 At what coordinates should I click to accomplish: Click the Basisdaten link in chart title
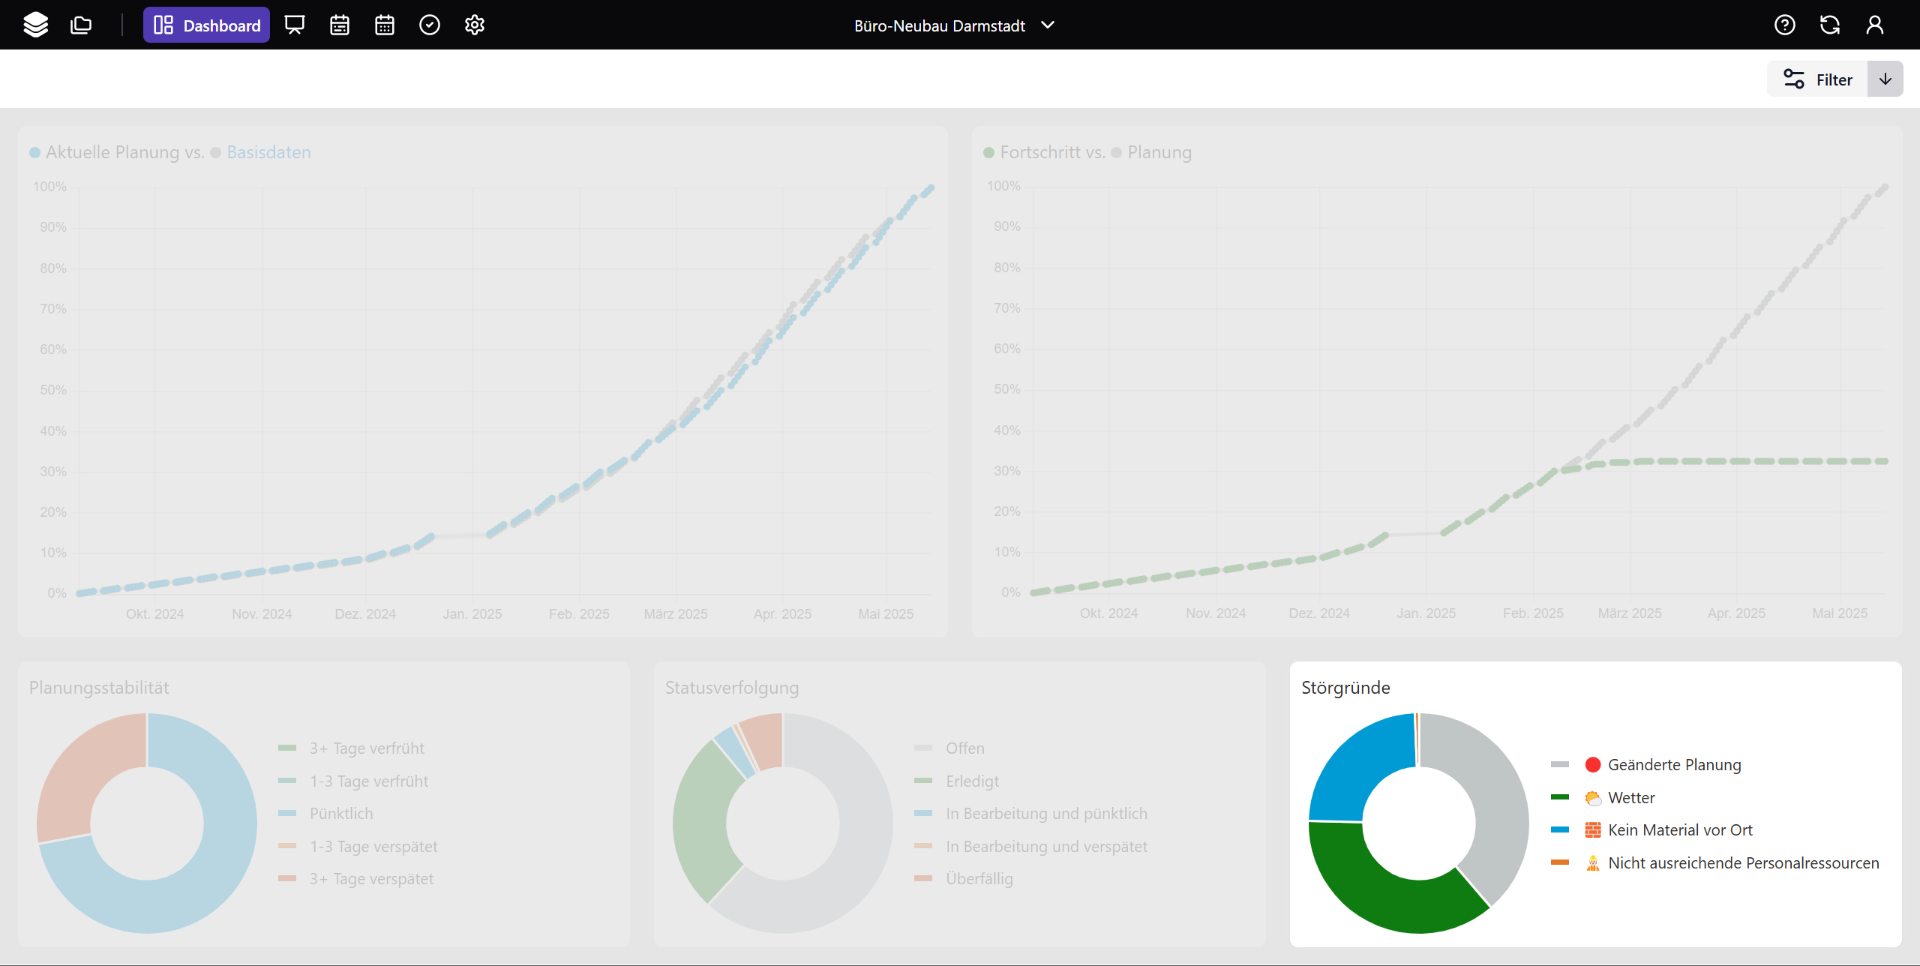pyautogui.click(x=268, y=152)
